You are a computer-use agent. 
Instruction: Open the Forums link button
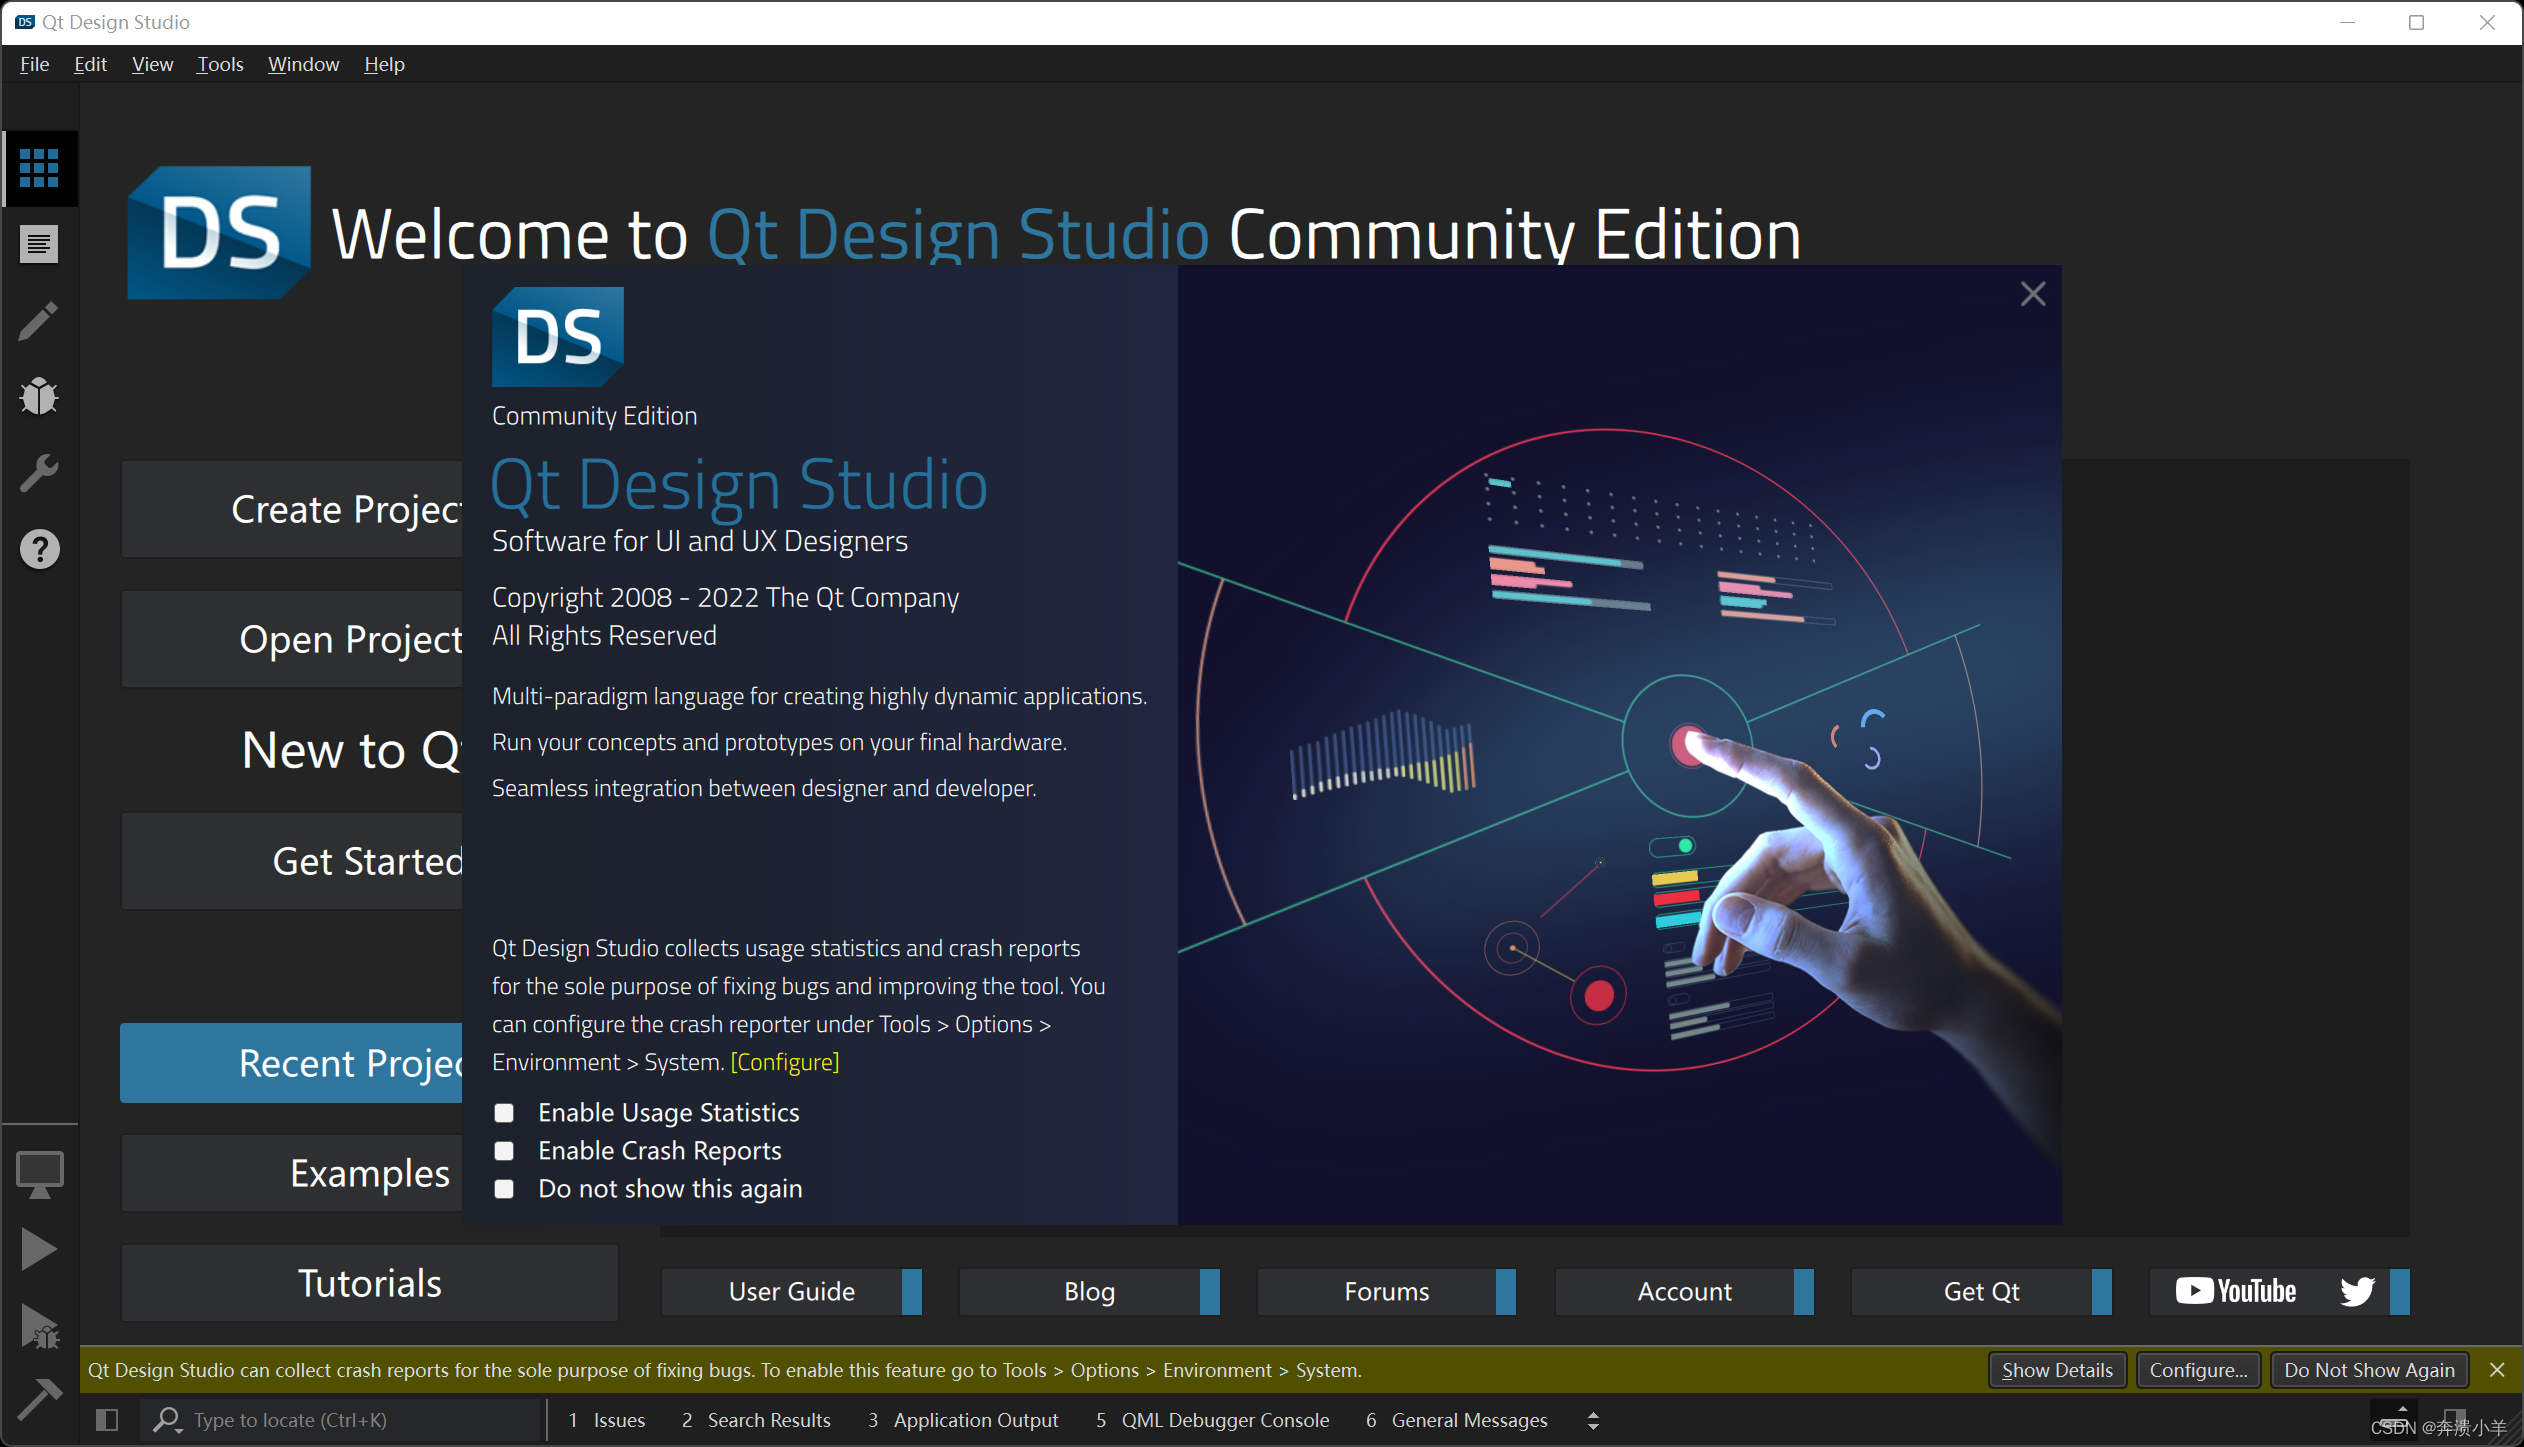pos(1386,1291)
